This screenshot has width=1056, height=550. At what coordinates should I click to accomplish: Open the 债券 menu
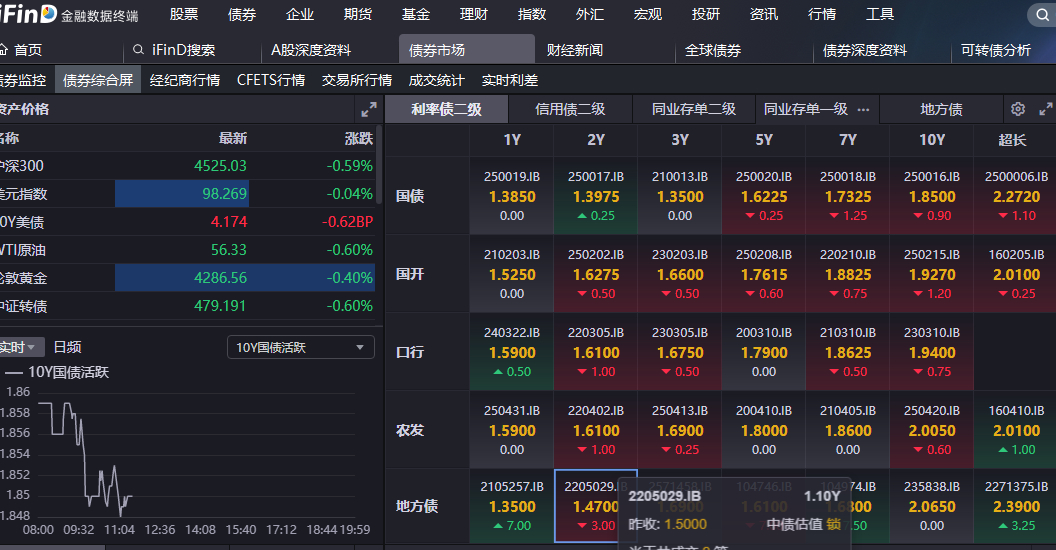pos(242,14)
